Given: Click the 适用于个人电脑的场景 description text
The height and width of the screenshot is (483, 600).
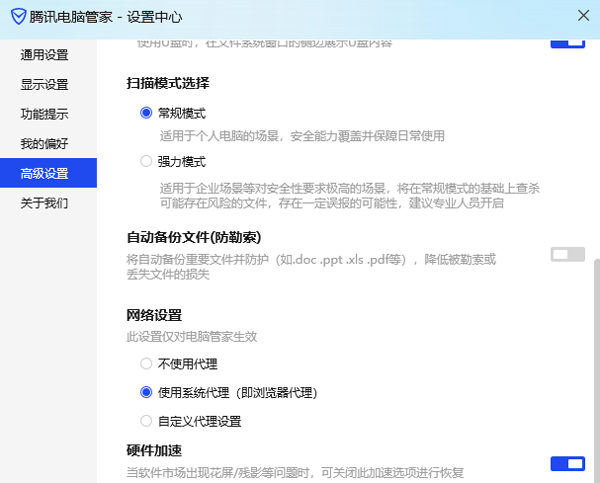Looking at the screenshot, I should coord(302,136).
